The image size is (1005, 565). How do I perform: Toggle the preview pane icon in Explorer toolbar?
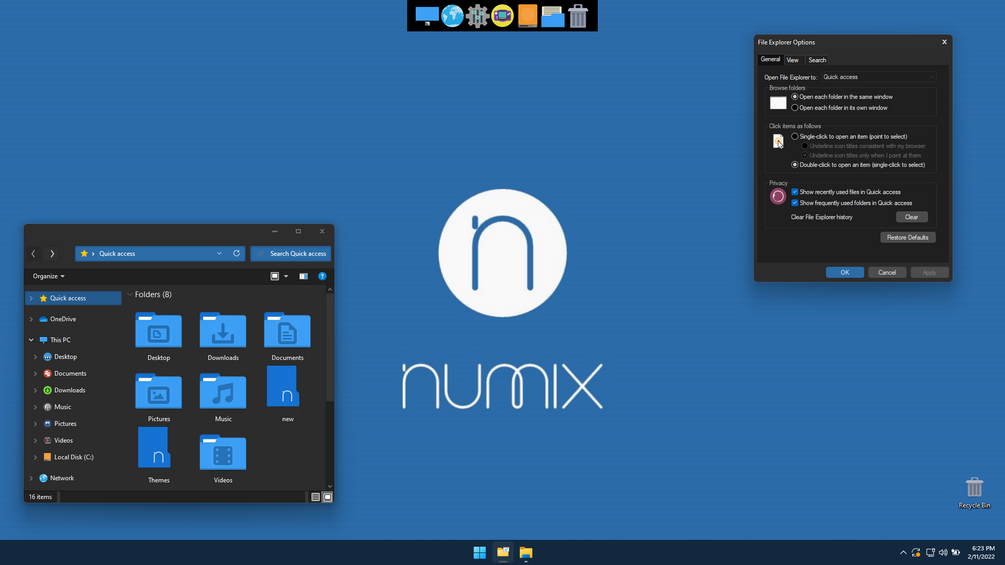pos(303,276)
